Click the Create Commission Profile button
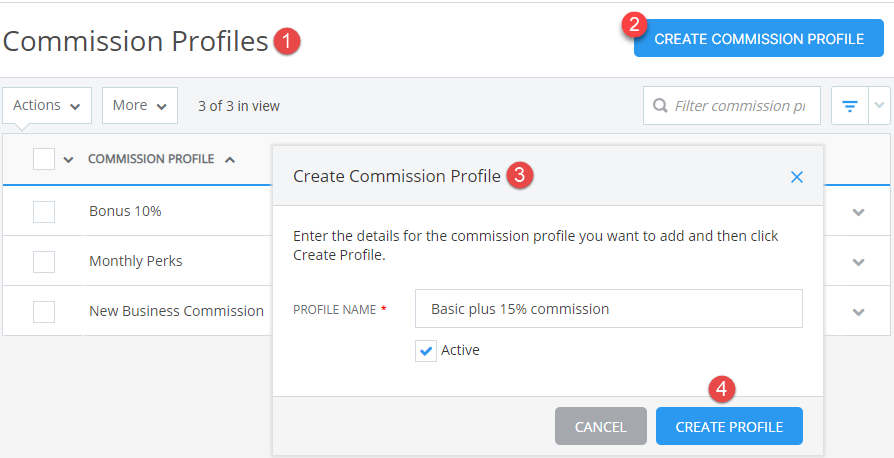The width and height of the screenshot is (894, 458). (759, 39)
